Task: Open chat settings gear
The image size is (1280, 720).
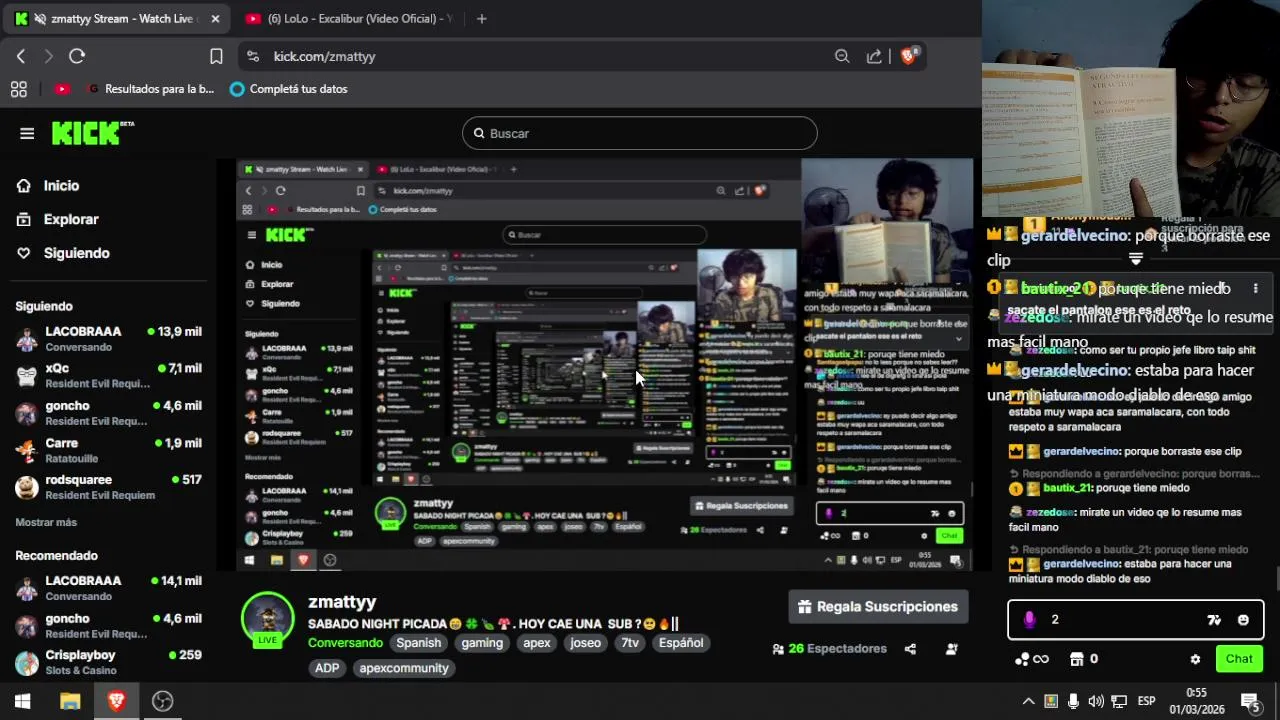Action: point(1195,659)
